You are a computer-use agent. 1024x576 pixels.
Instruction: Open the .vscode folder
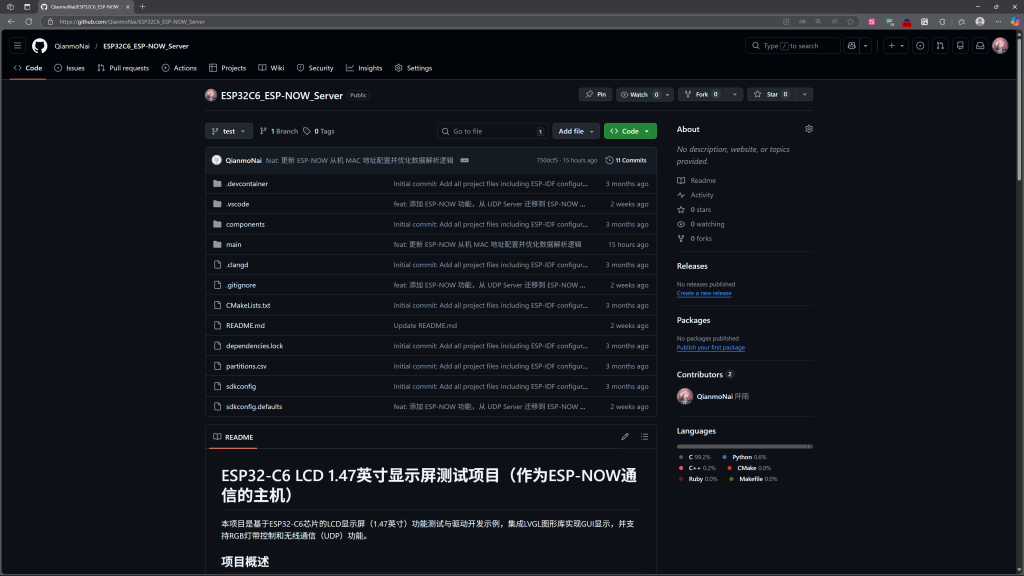pos(238,204)
